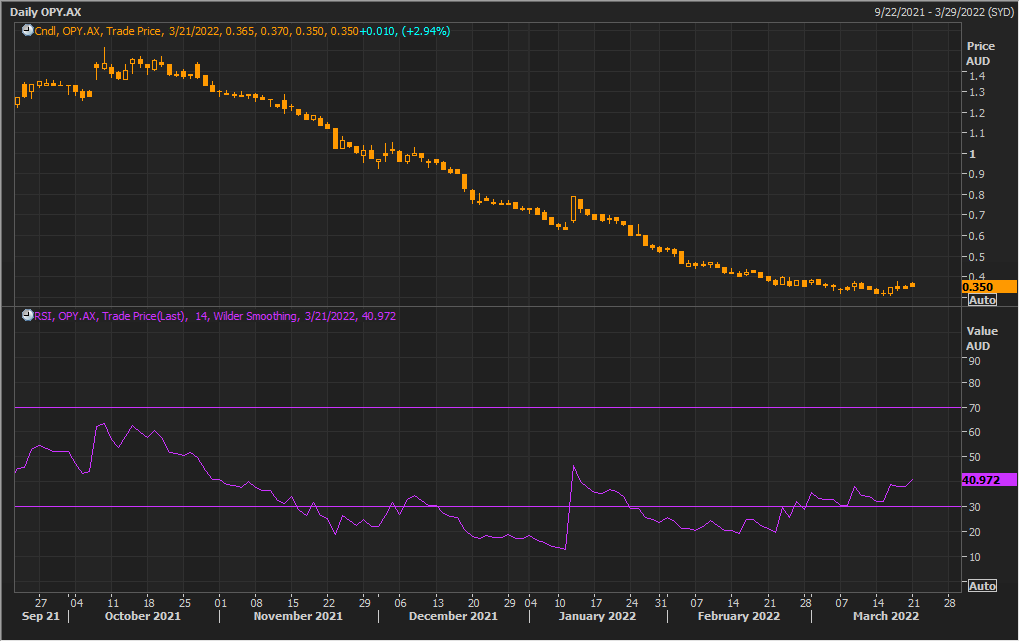The image size is (1020, 642).
Task: Click the 1.4 price axis label
Action: point(976,76)
